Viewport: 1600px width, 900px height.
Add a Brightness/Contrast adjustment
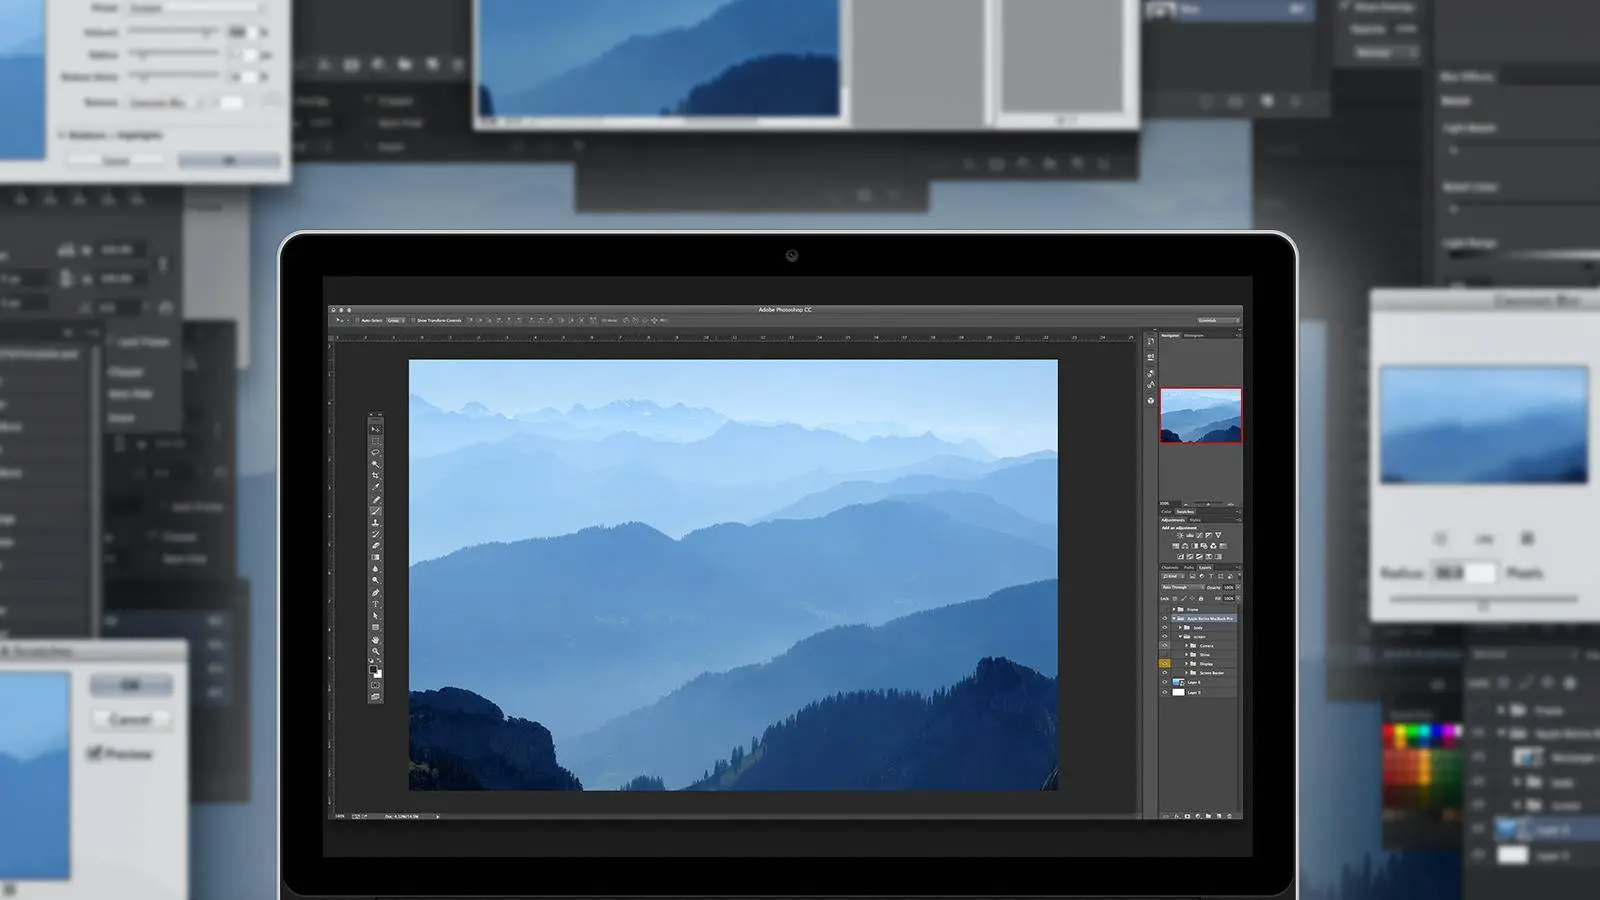[x=1180, y=535]
